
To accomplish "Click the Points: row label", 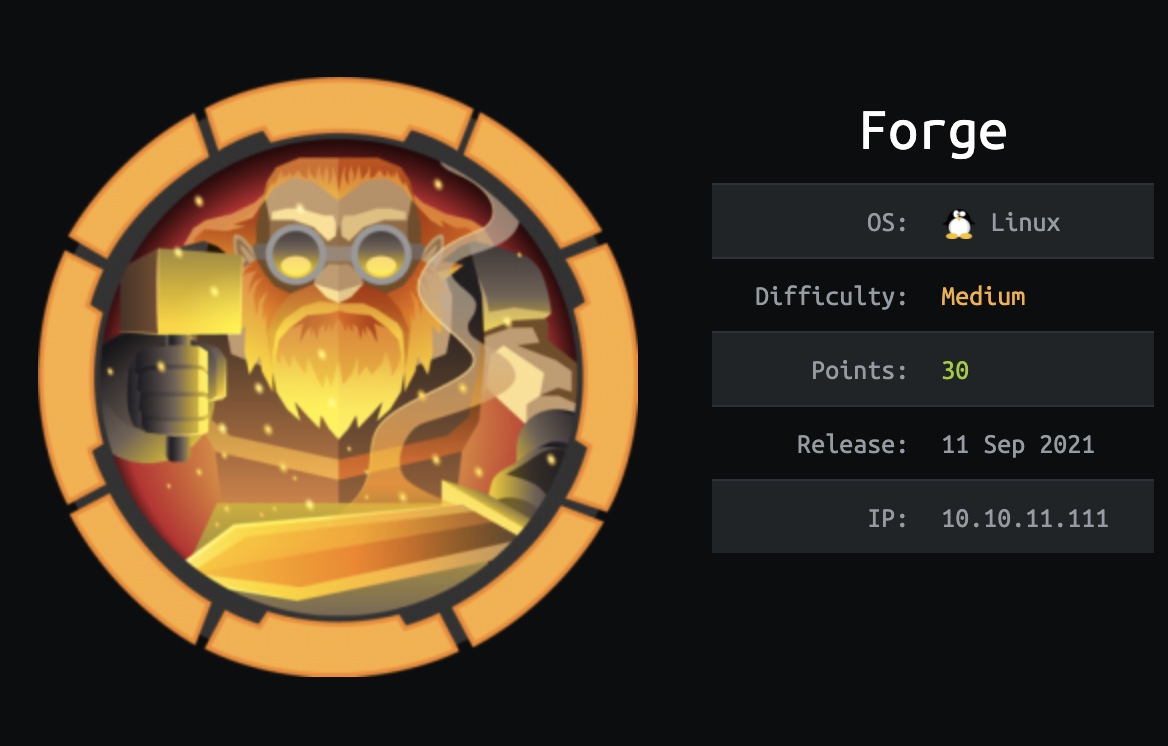I will point(859,370).
